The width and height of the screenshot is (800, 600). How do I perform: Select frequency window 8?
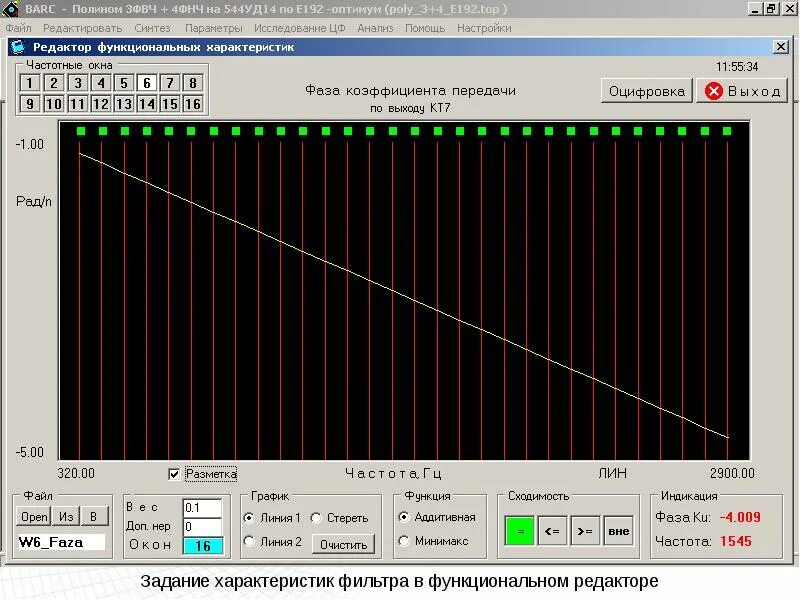tap(192, 83)
